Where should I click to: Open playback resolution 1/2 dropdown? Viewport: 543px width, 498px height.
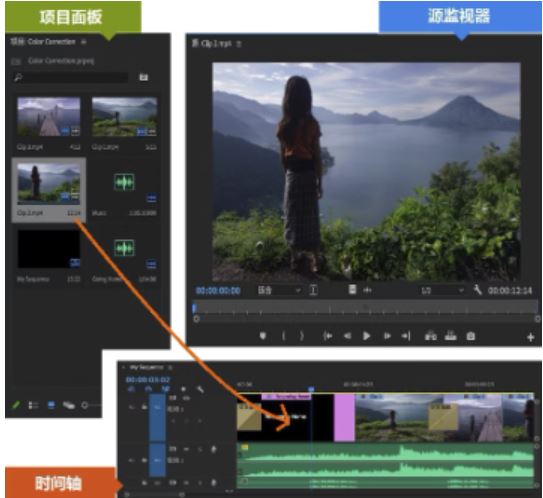[x=442, y=290]
